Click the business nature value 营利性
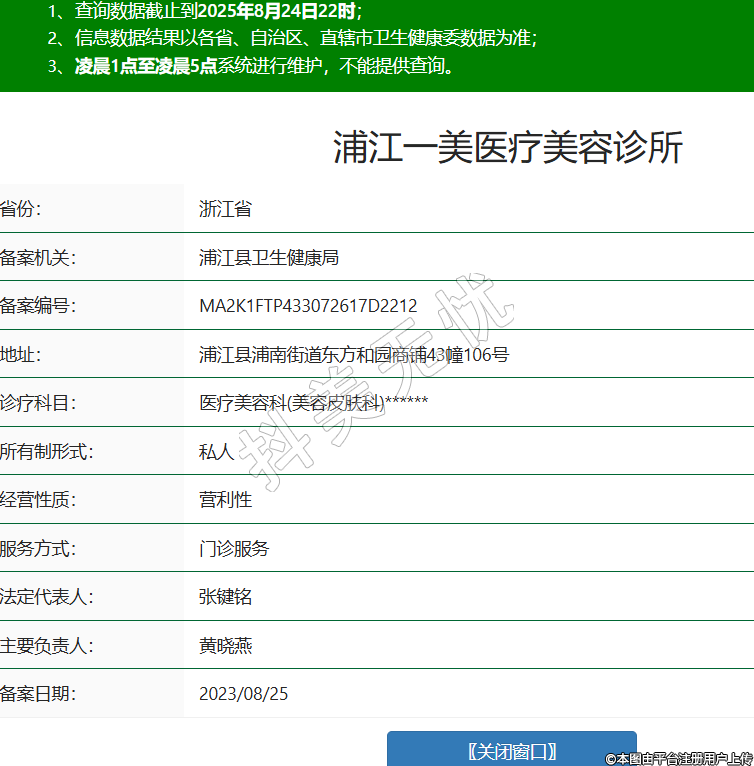754x766 pixels. [225, 500]
